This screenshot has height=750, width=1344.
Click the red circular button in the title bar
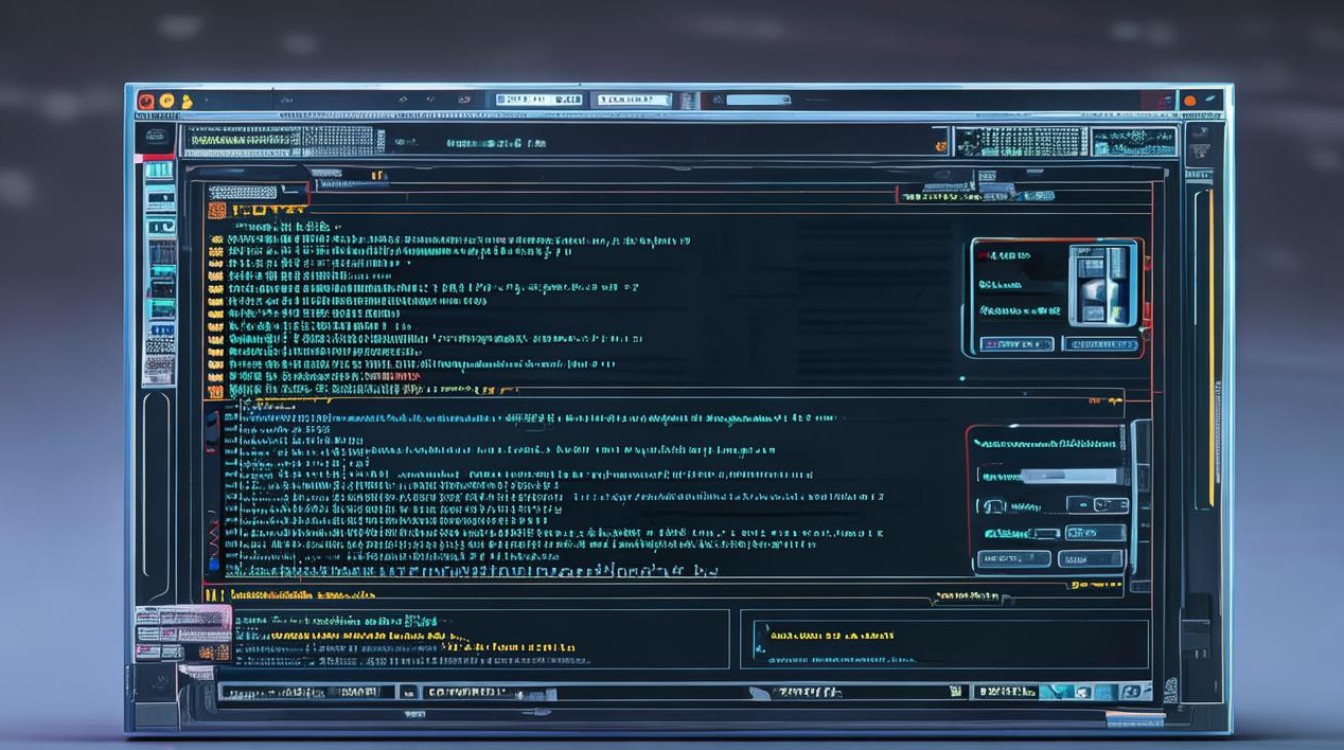(146, 101)
